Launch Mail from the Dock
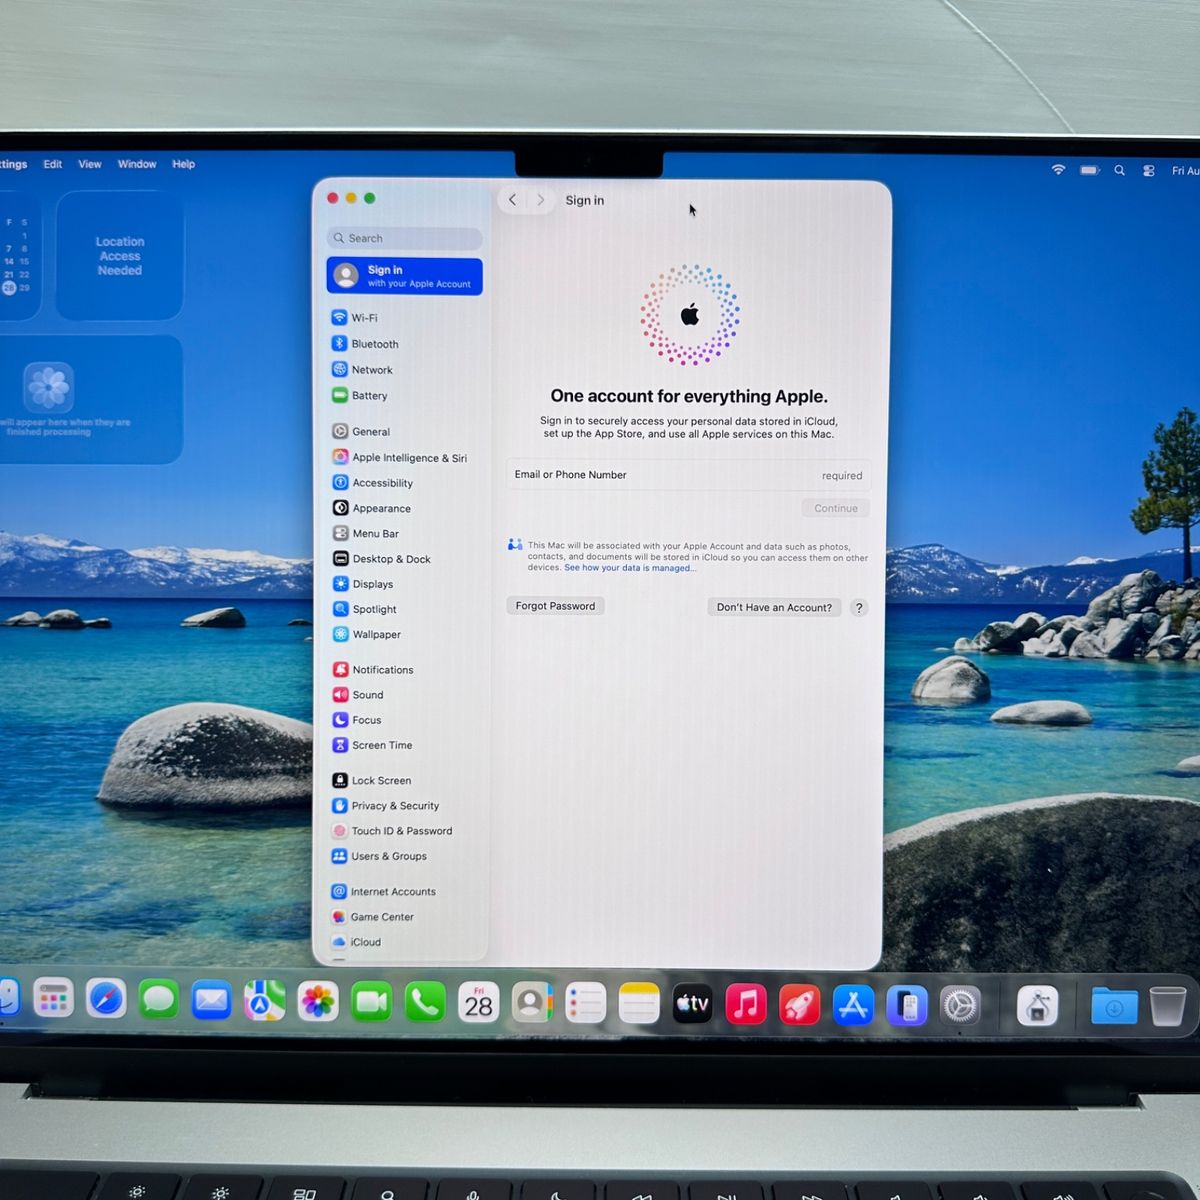Image resolution: width=1200 pixels, height=1200 pixels. click(x=211, y=1000)
